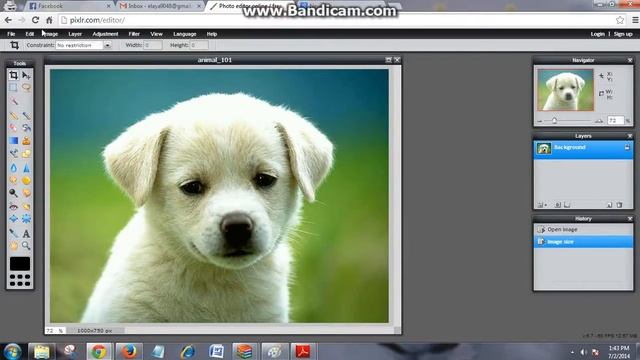This screenshot has width=640, height=360.
Task: Select the Dodge tool
Action: 13,193
